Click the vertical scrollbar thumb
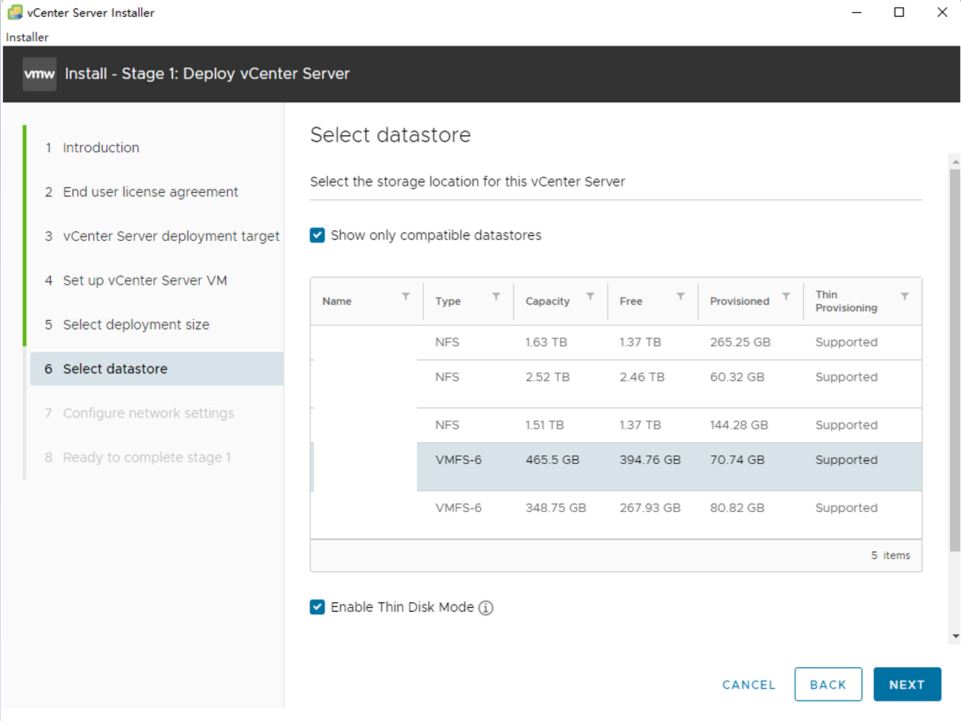Viewport: 961px width, 721px height. [x=955, y=360]
